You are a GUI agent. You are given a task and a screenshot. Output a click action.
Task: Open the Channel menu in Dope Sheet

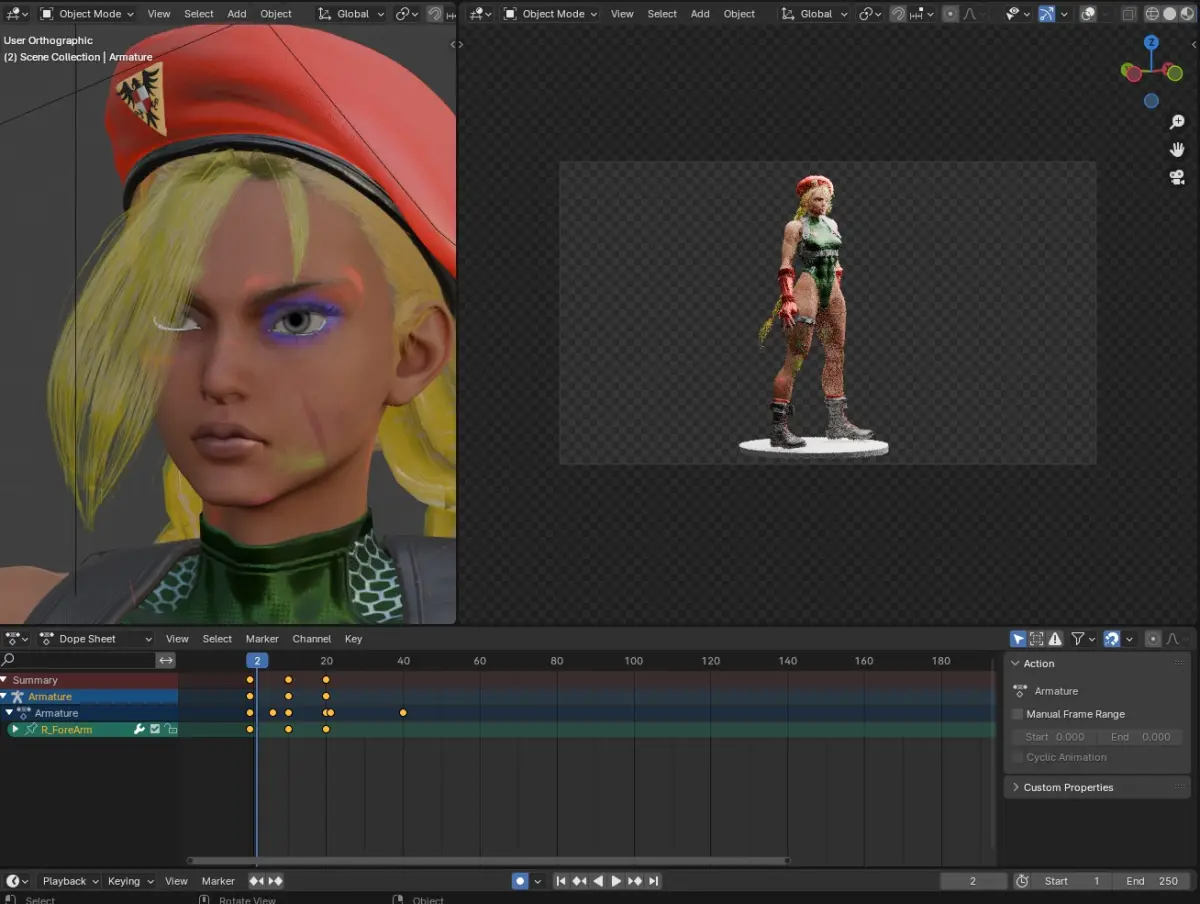coord(311,639)
